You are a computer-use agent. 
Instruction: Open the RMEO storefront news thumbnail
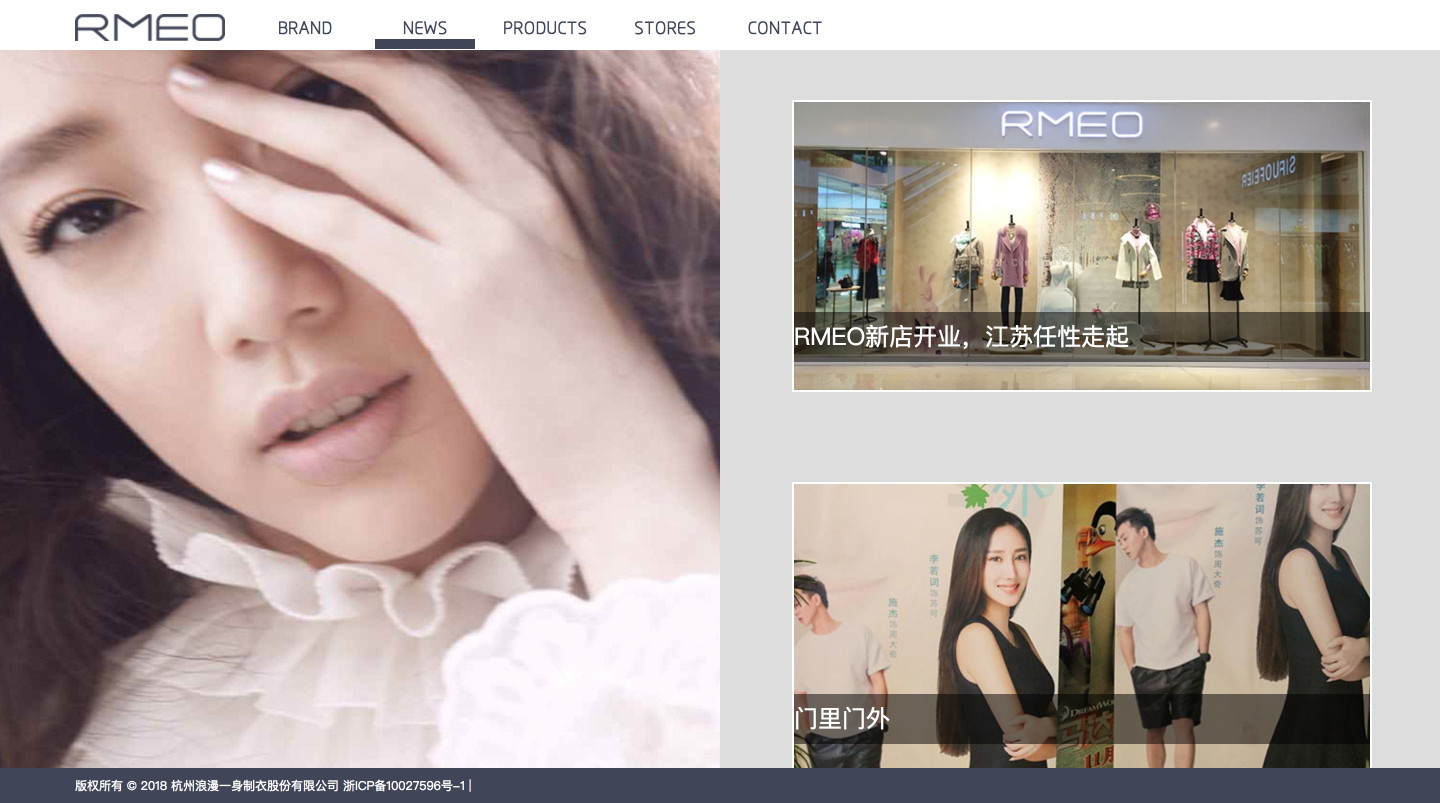point(1081,230)
